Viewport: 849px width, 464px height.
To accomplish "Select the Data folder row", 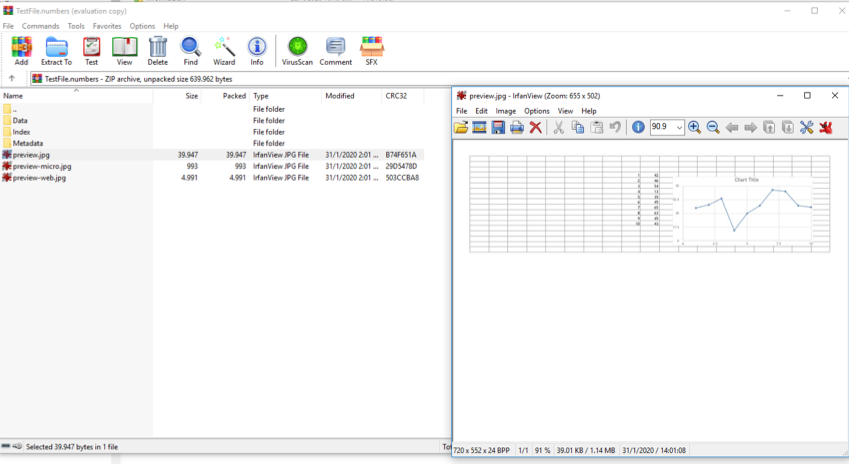I will [212, 121].
